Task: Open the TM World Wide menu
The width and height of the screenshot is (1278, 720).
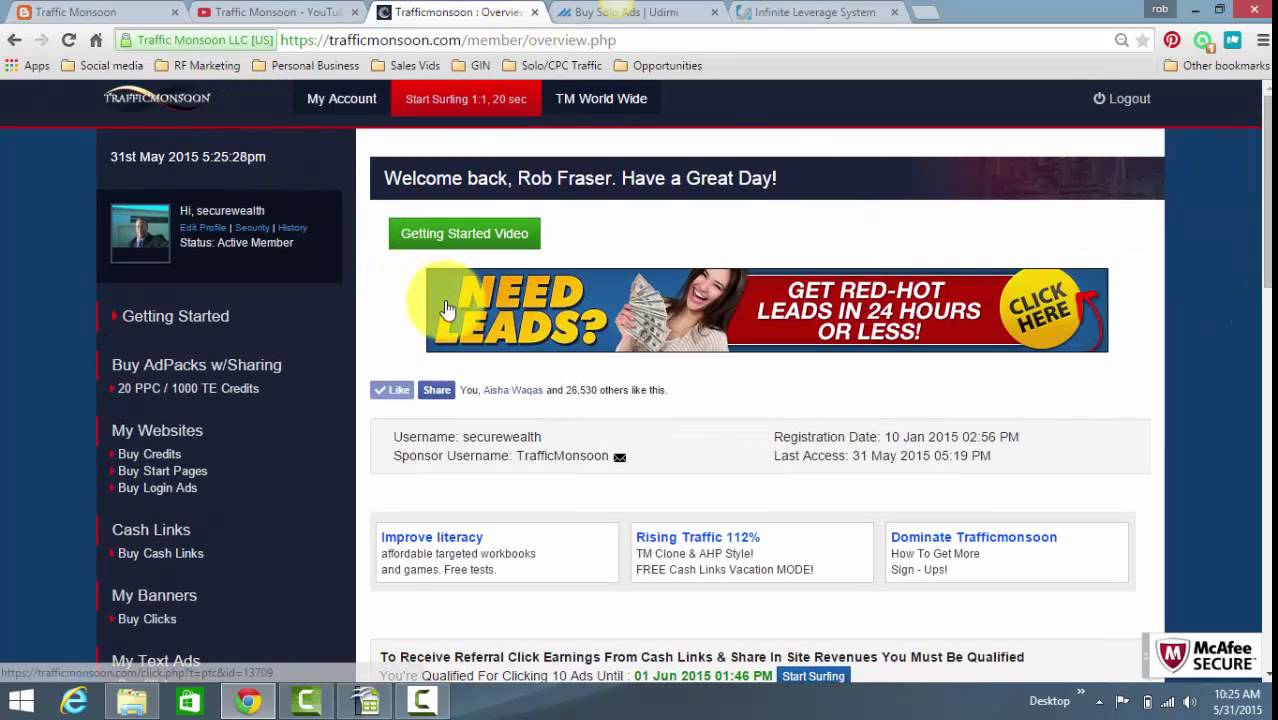Action: pyautogui.click(x=601, y=99)
